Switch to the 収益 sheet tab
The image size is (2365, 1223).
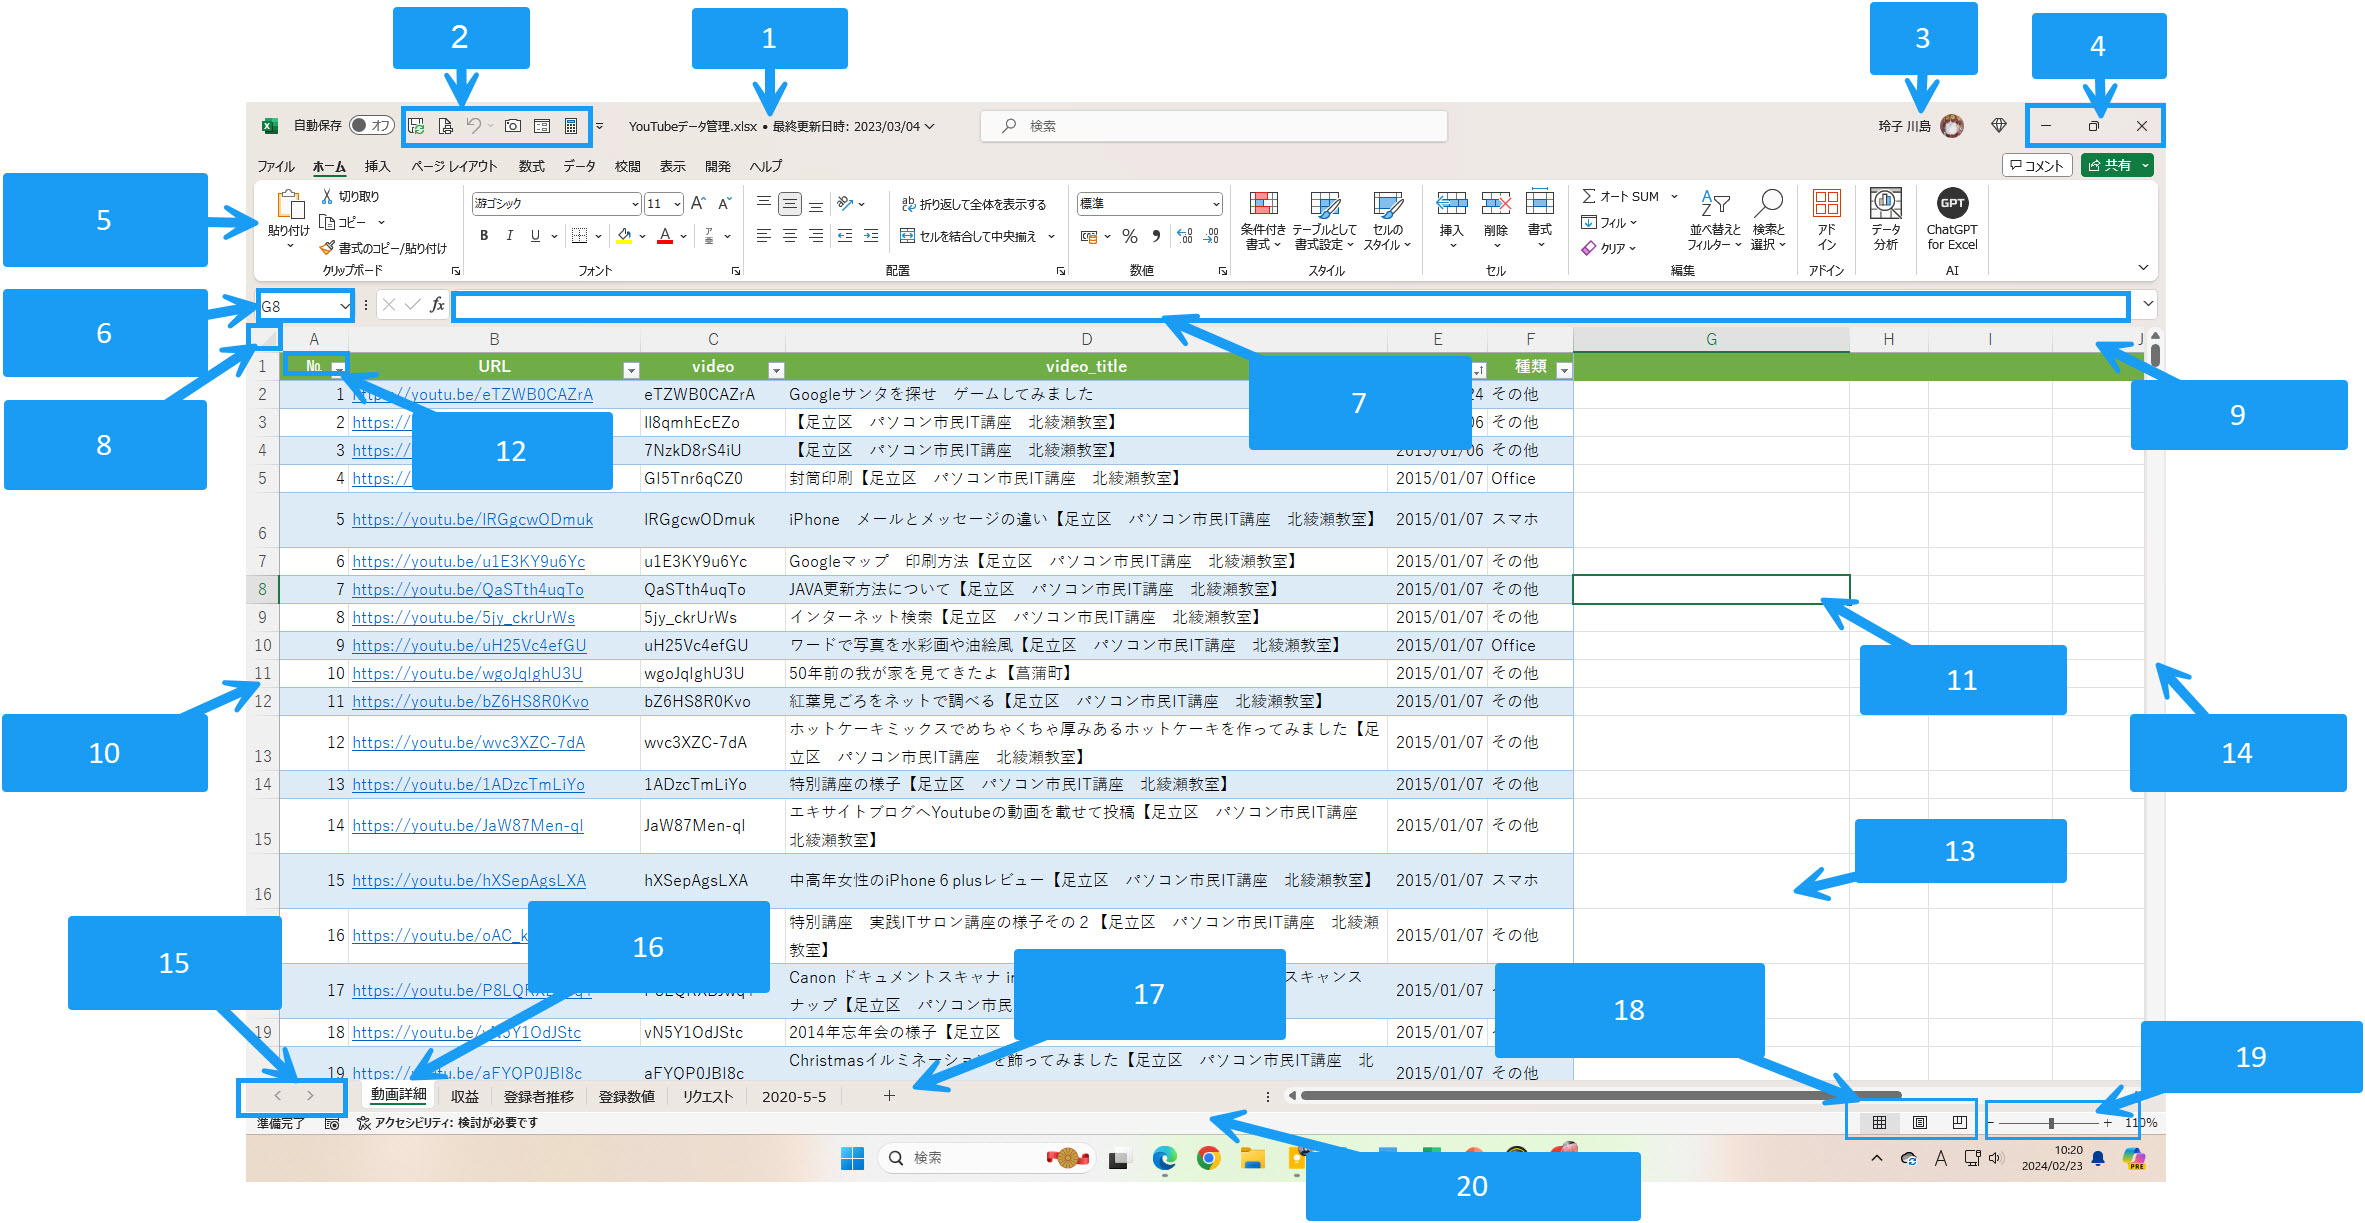click(464, 1096)
